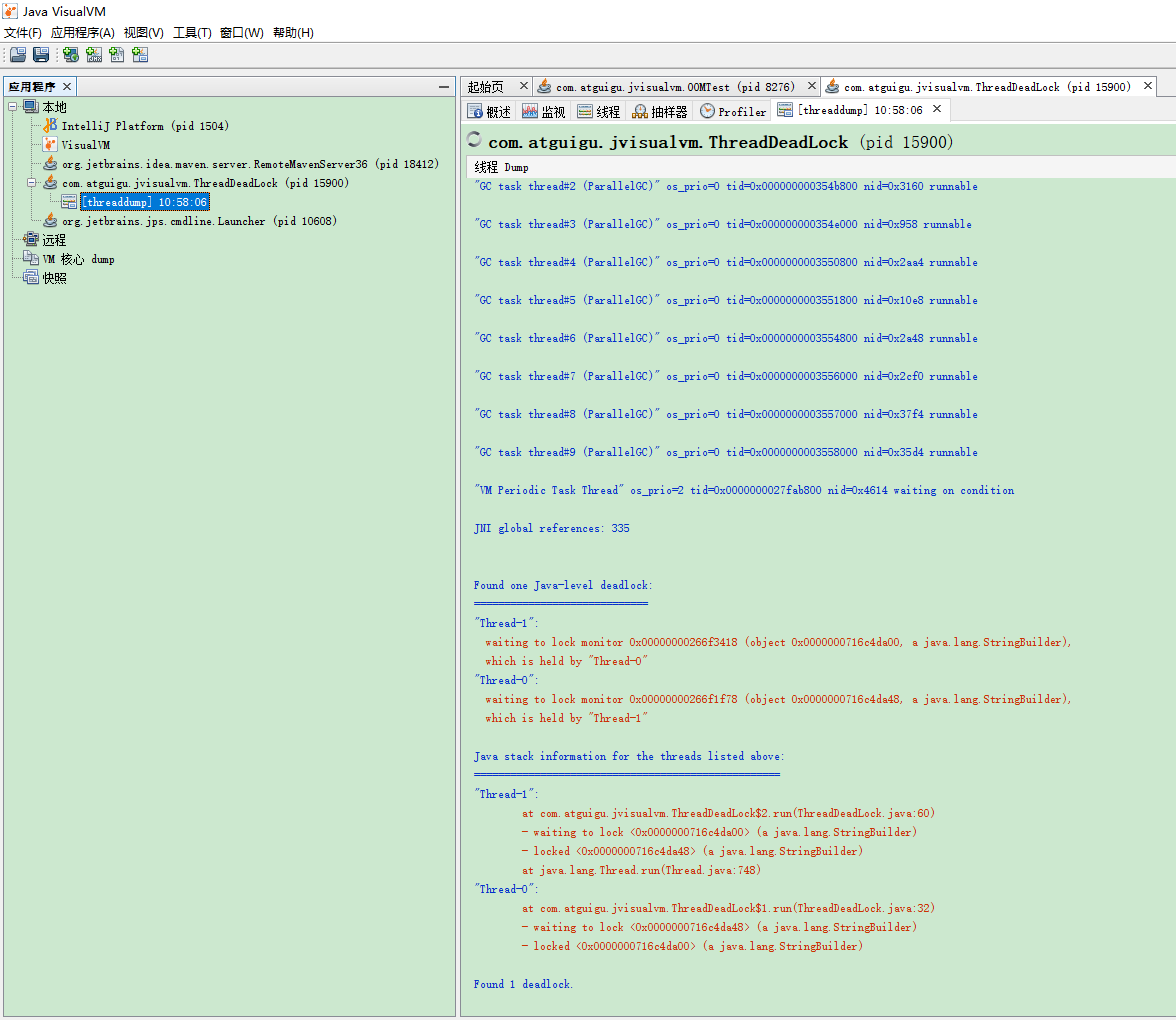Viewport: 1176px width, 1020px height.
Task: Open the 文件(F) menu
Action: click(x=22, y=32)
